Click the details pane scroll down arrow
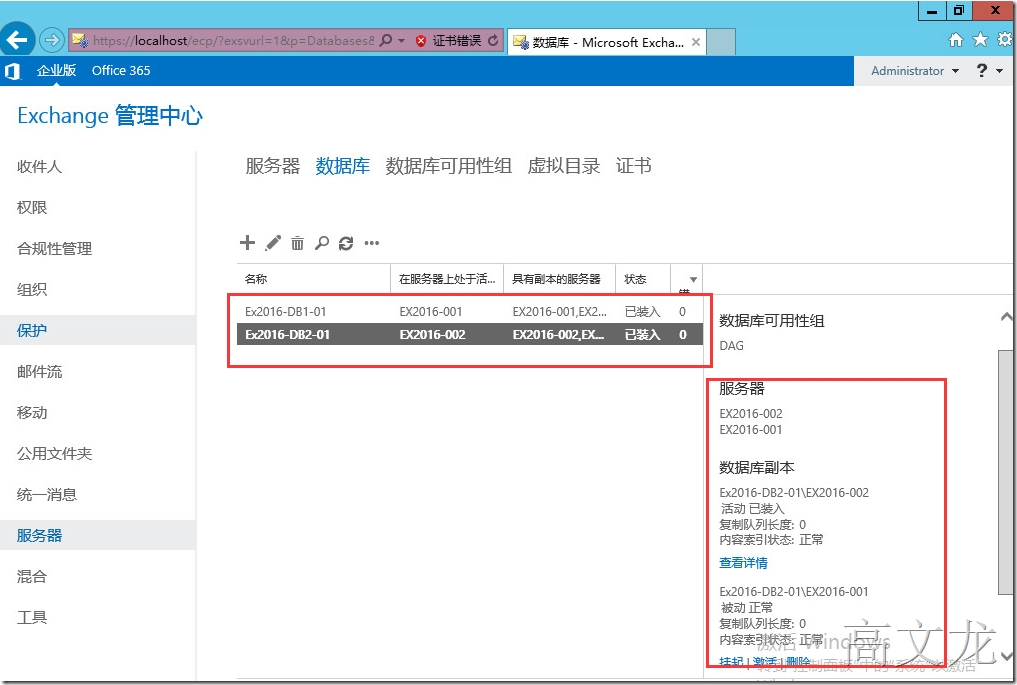Viewport: 1017px width, 685px height. (1006, 655)
